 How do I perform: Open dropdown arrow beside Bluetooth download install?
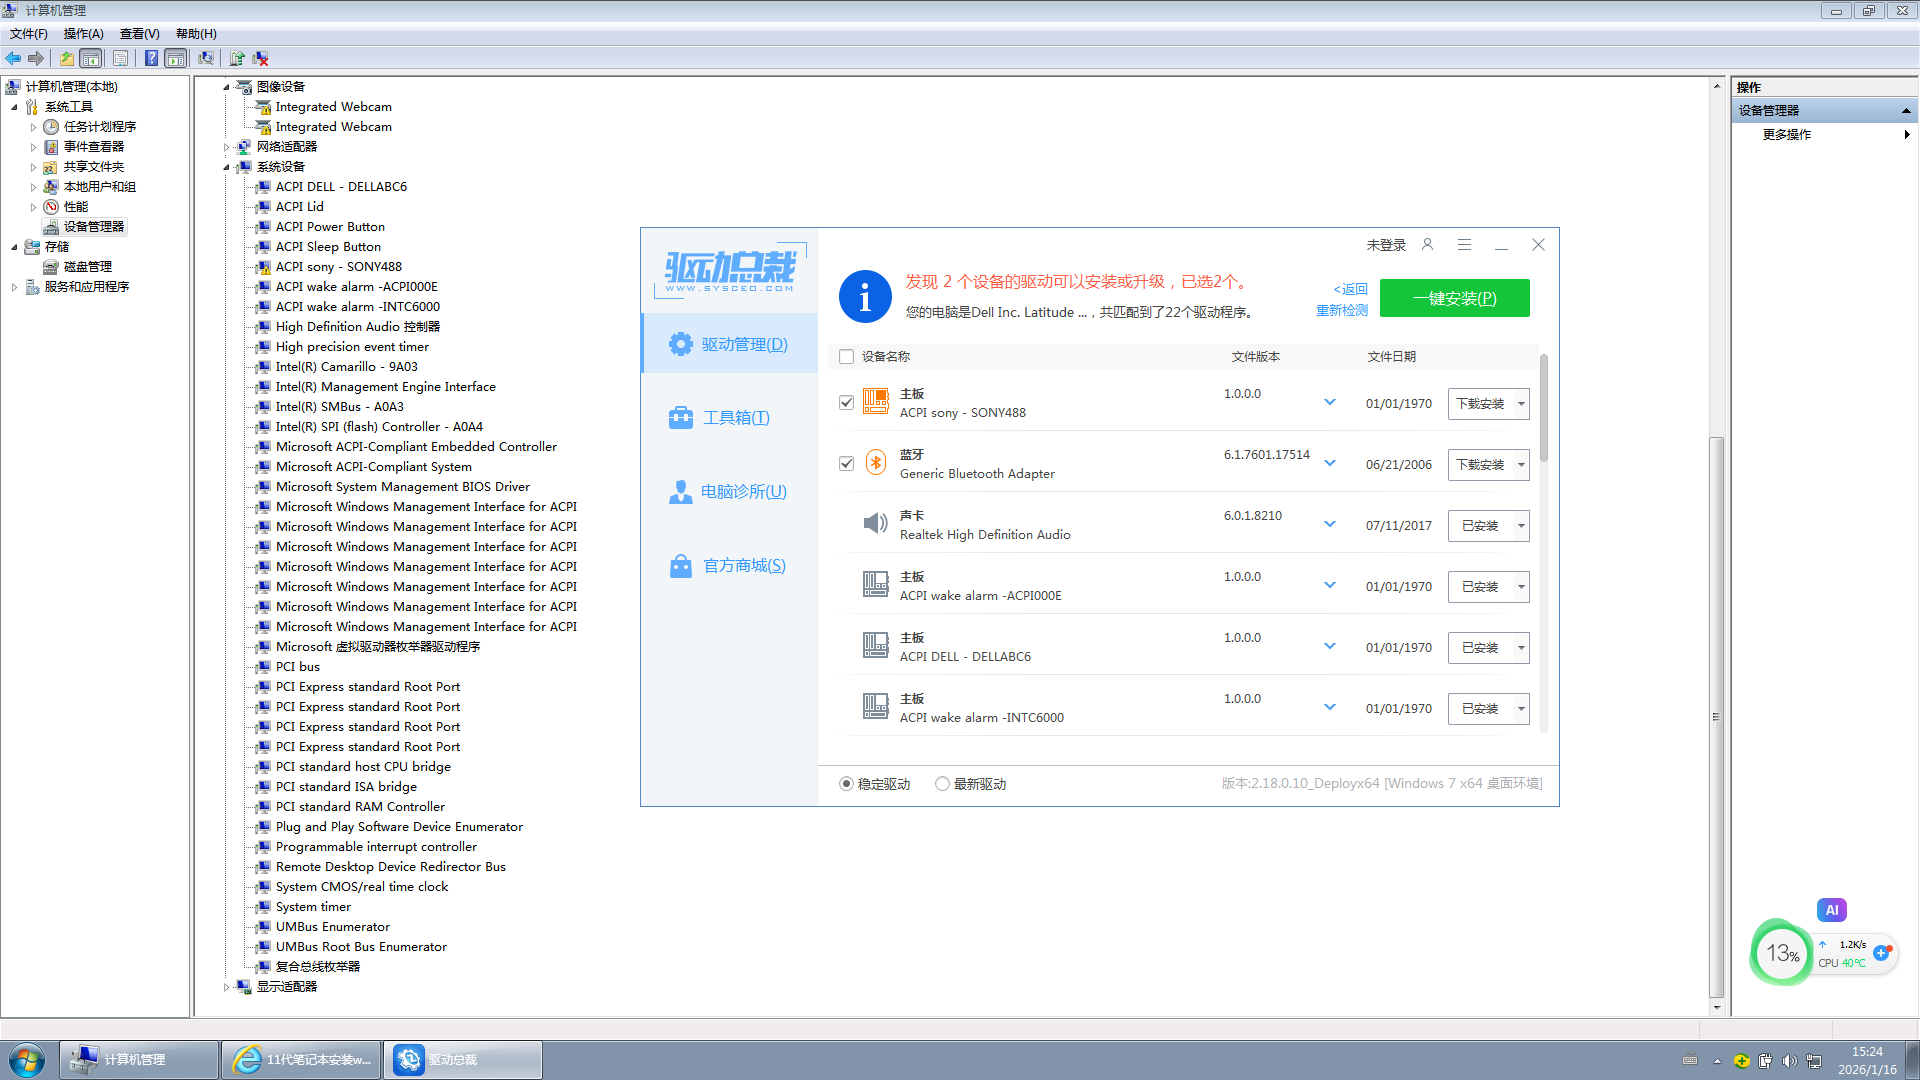click(1521, 465)
